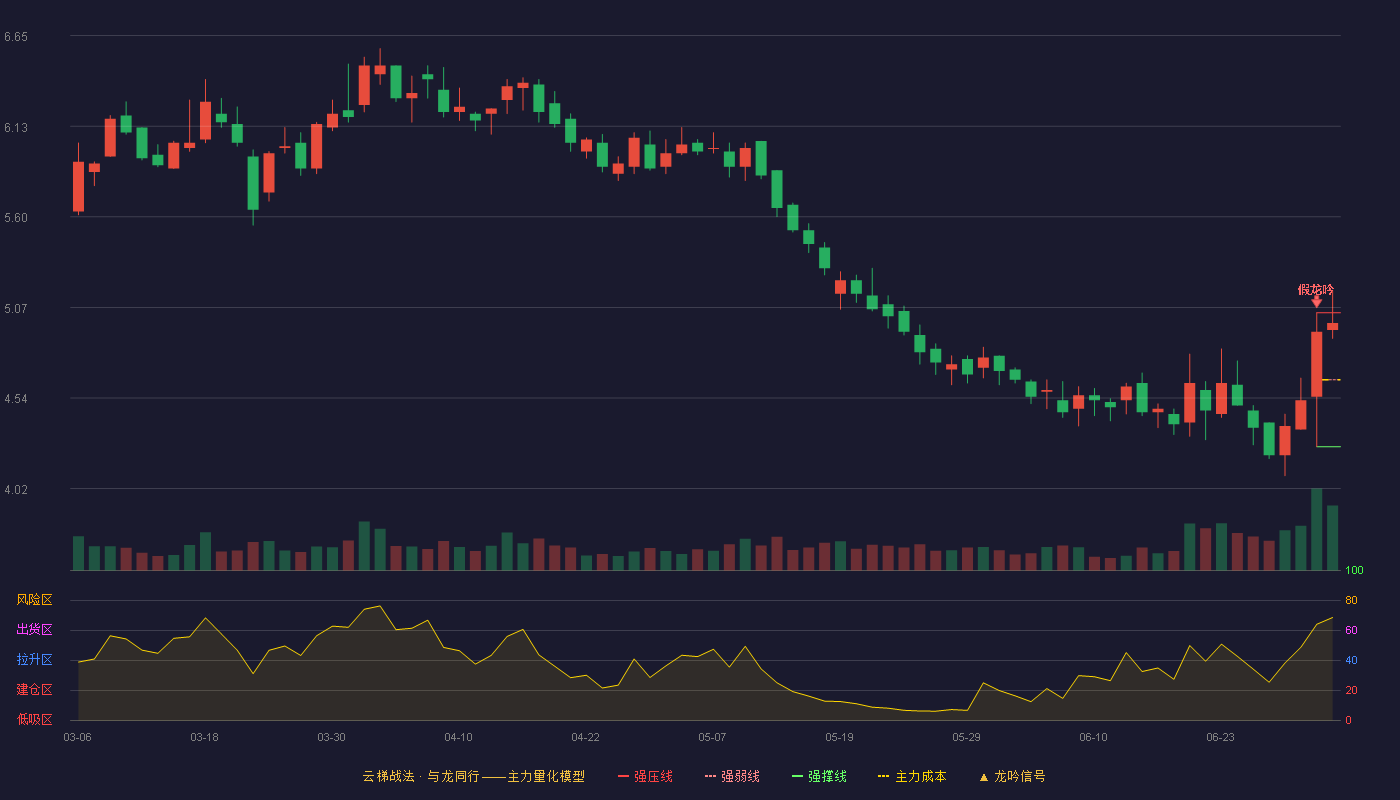
Task: Click the 4.54 price axis label
Action: pyautogui.click(x=16, y=399)
